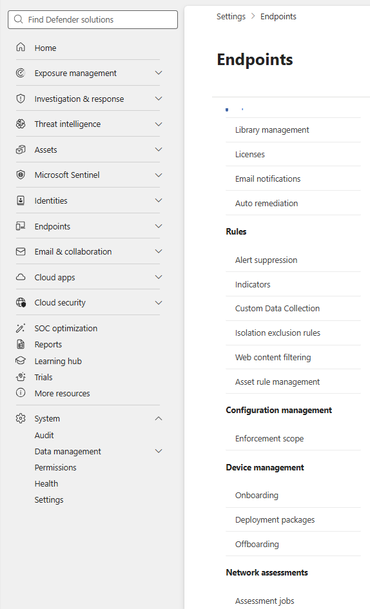This screenshot has height=609, width=370.
Task: Click the Find Defender solutions search box
Action: (93, 19)
